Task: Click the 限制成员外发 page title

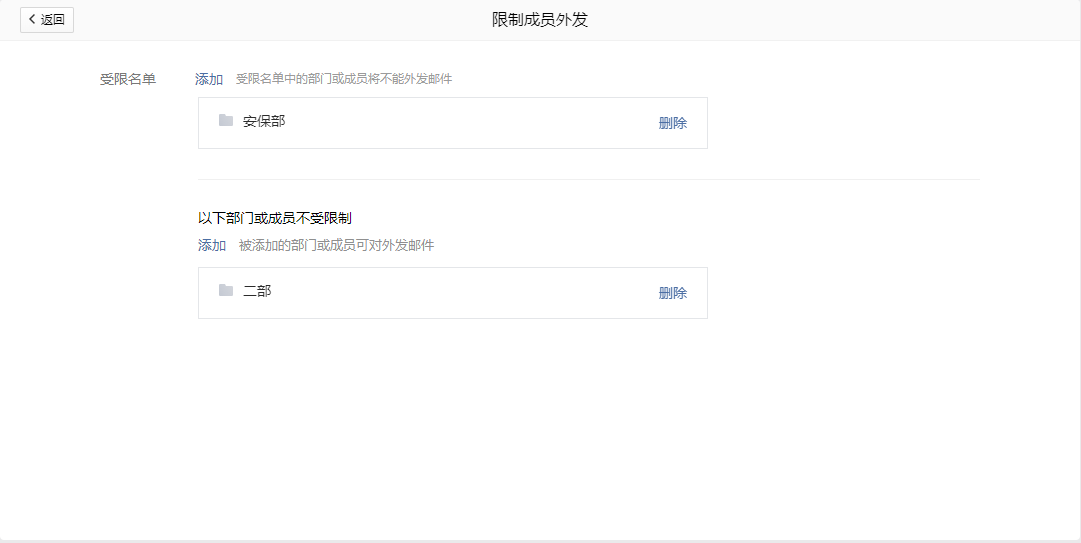Action: point(540,20)
